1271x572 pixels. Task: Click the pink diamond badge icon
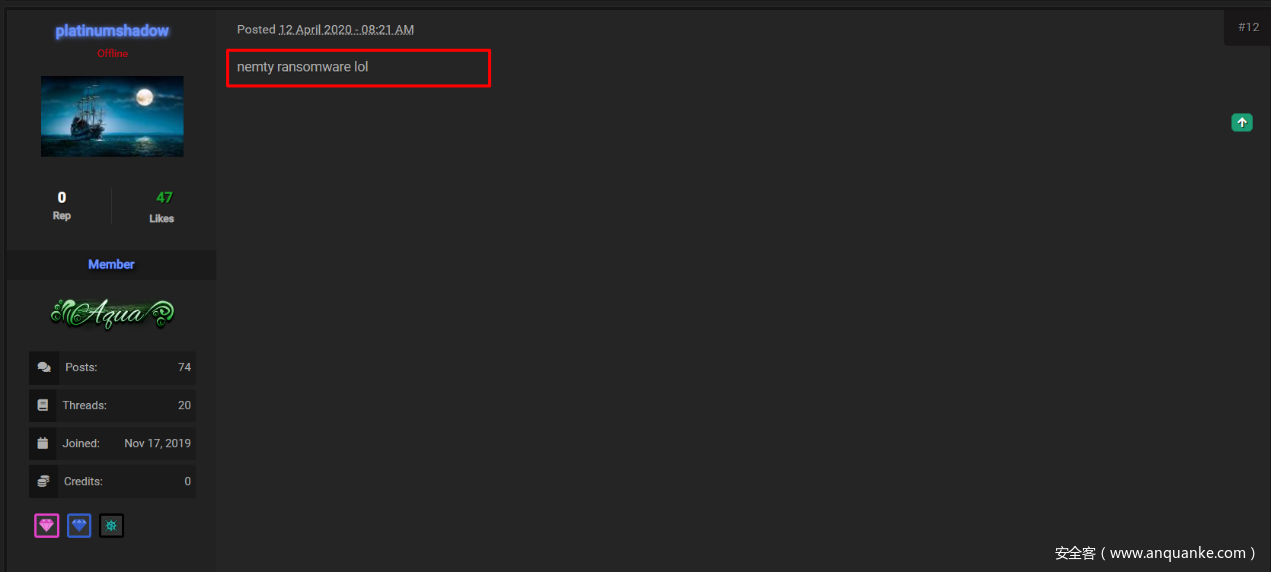(47, 525)
